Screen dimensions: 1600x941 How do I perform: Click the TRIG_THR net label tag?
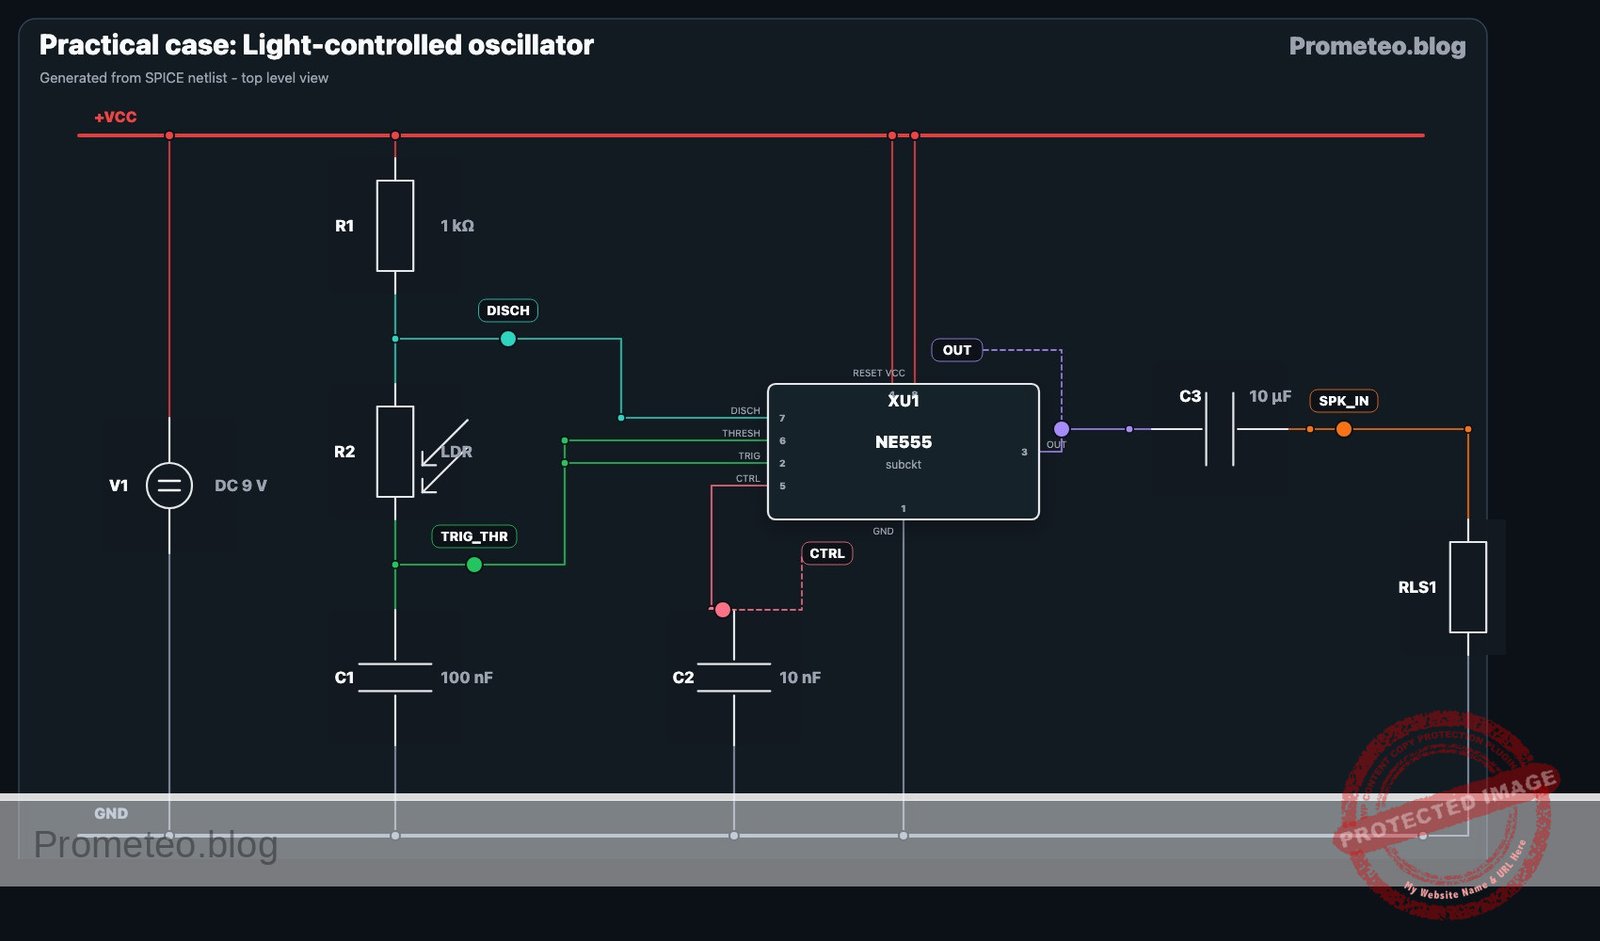click(474, 537)
